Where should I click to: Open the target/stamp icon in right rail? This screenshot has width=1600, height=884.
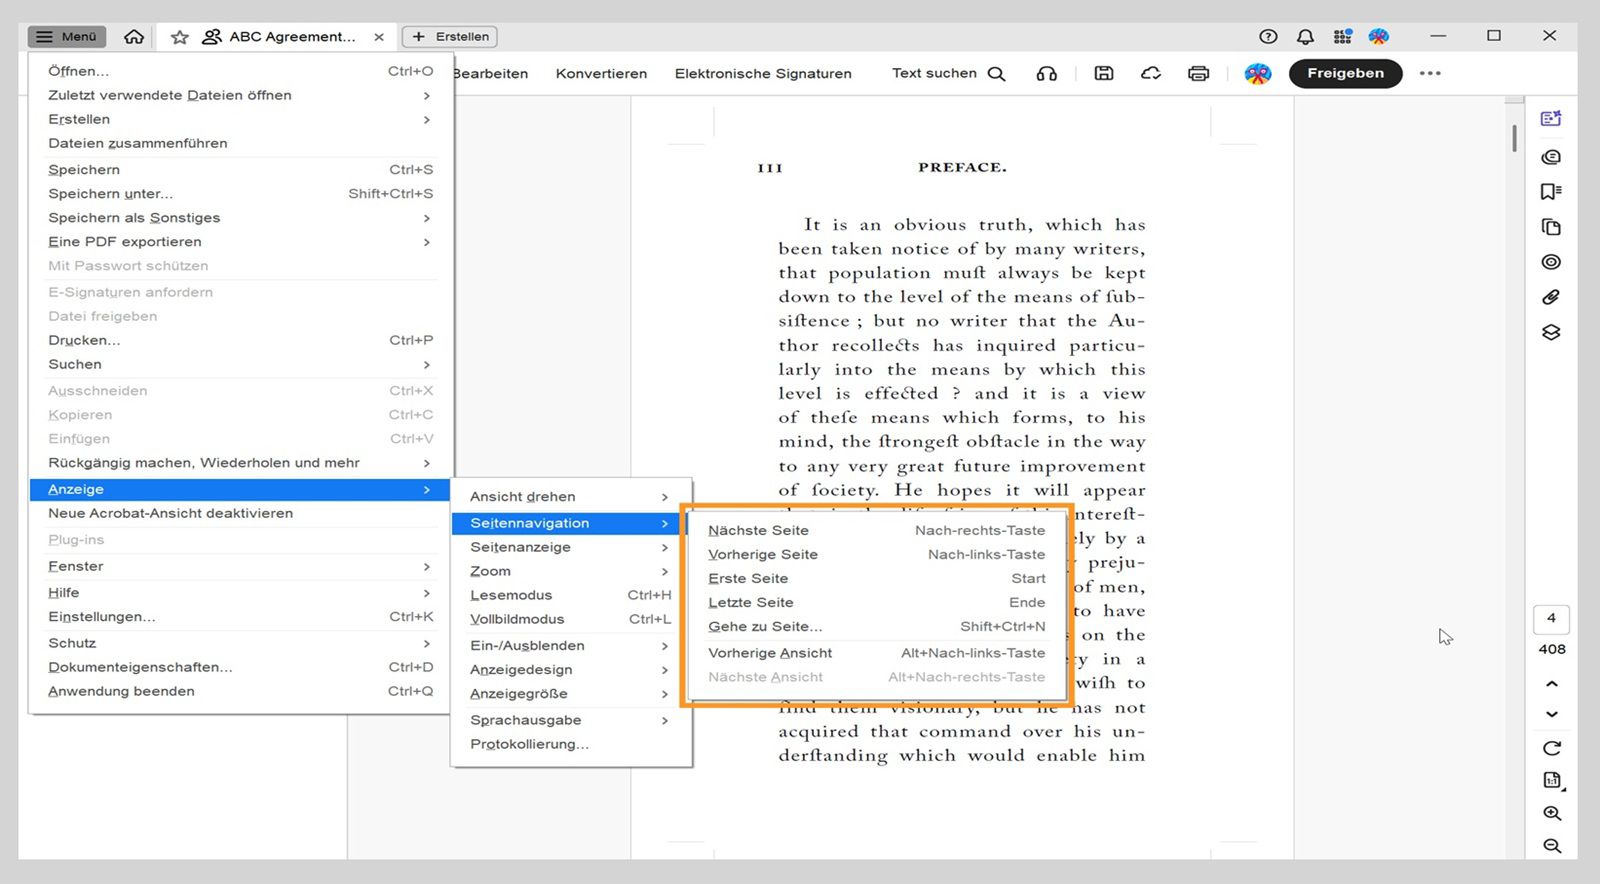tap(1551, 262)
